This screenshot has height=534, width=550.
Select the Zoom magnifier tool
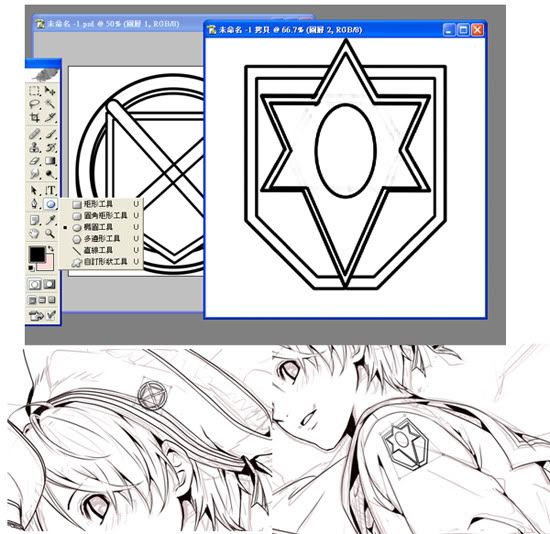(50, 233)
